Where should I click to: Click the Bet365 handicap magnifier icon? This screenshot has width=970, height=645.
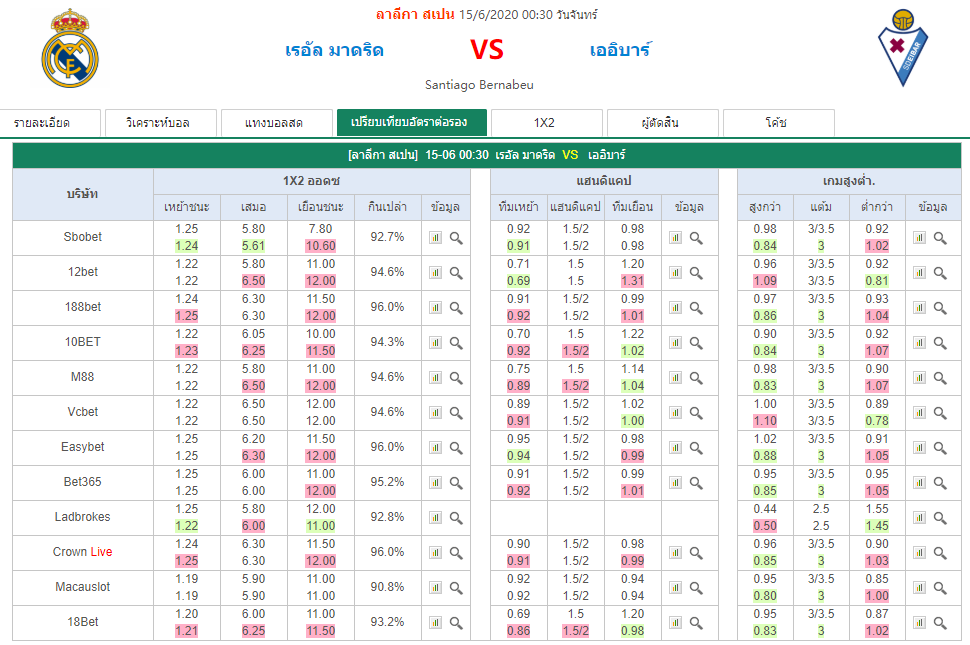pos(696,482)
